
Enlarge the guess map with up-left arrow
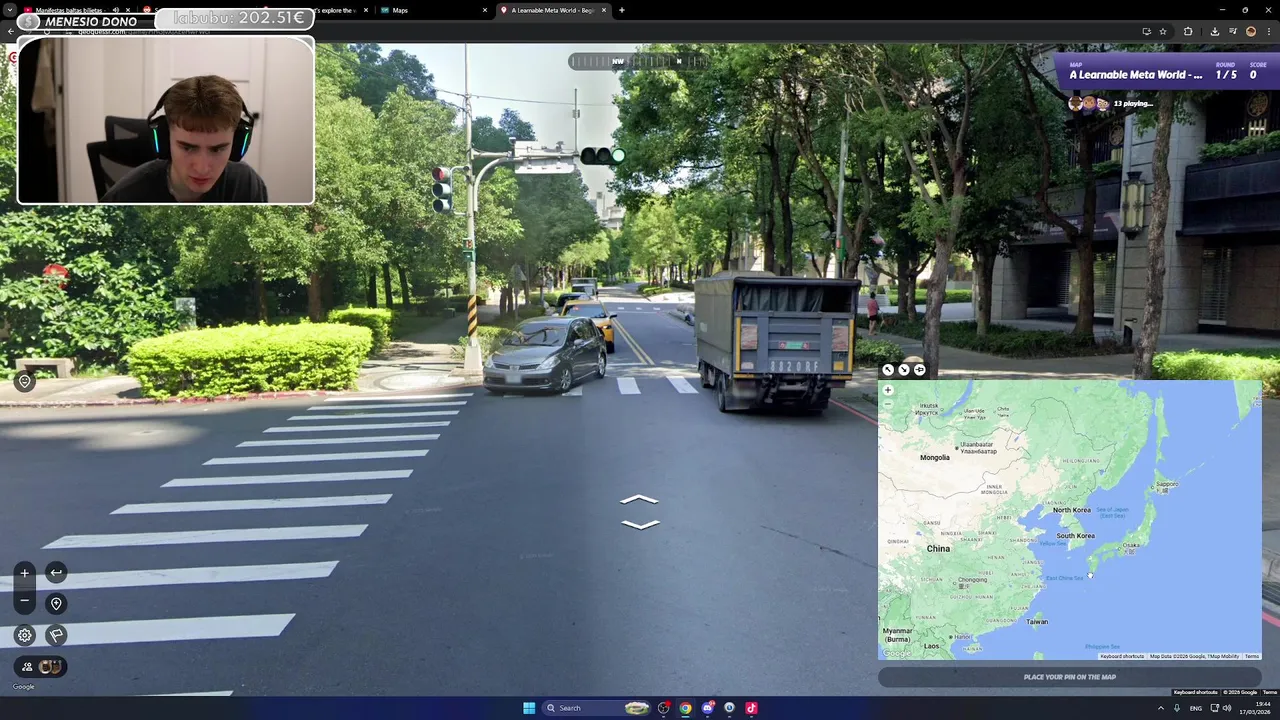pyautogui.click(x=888, y=370)
